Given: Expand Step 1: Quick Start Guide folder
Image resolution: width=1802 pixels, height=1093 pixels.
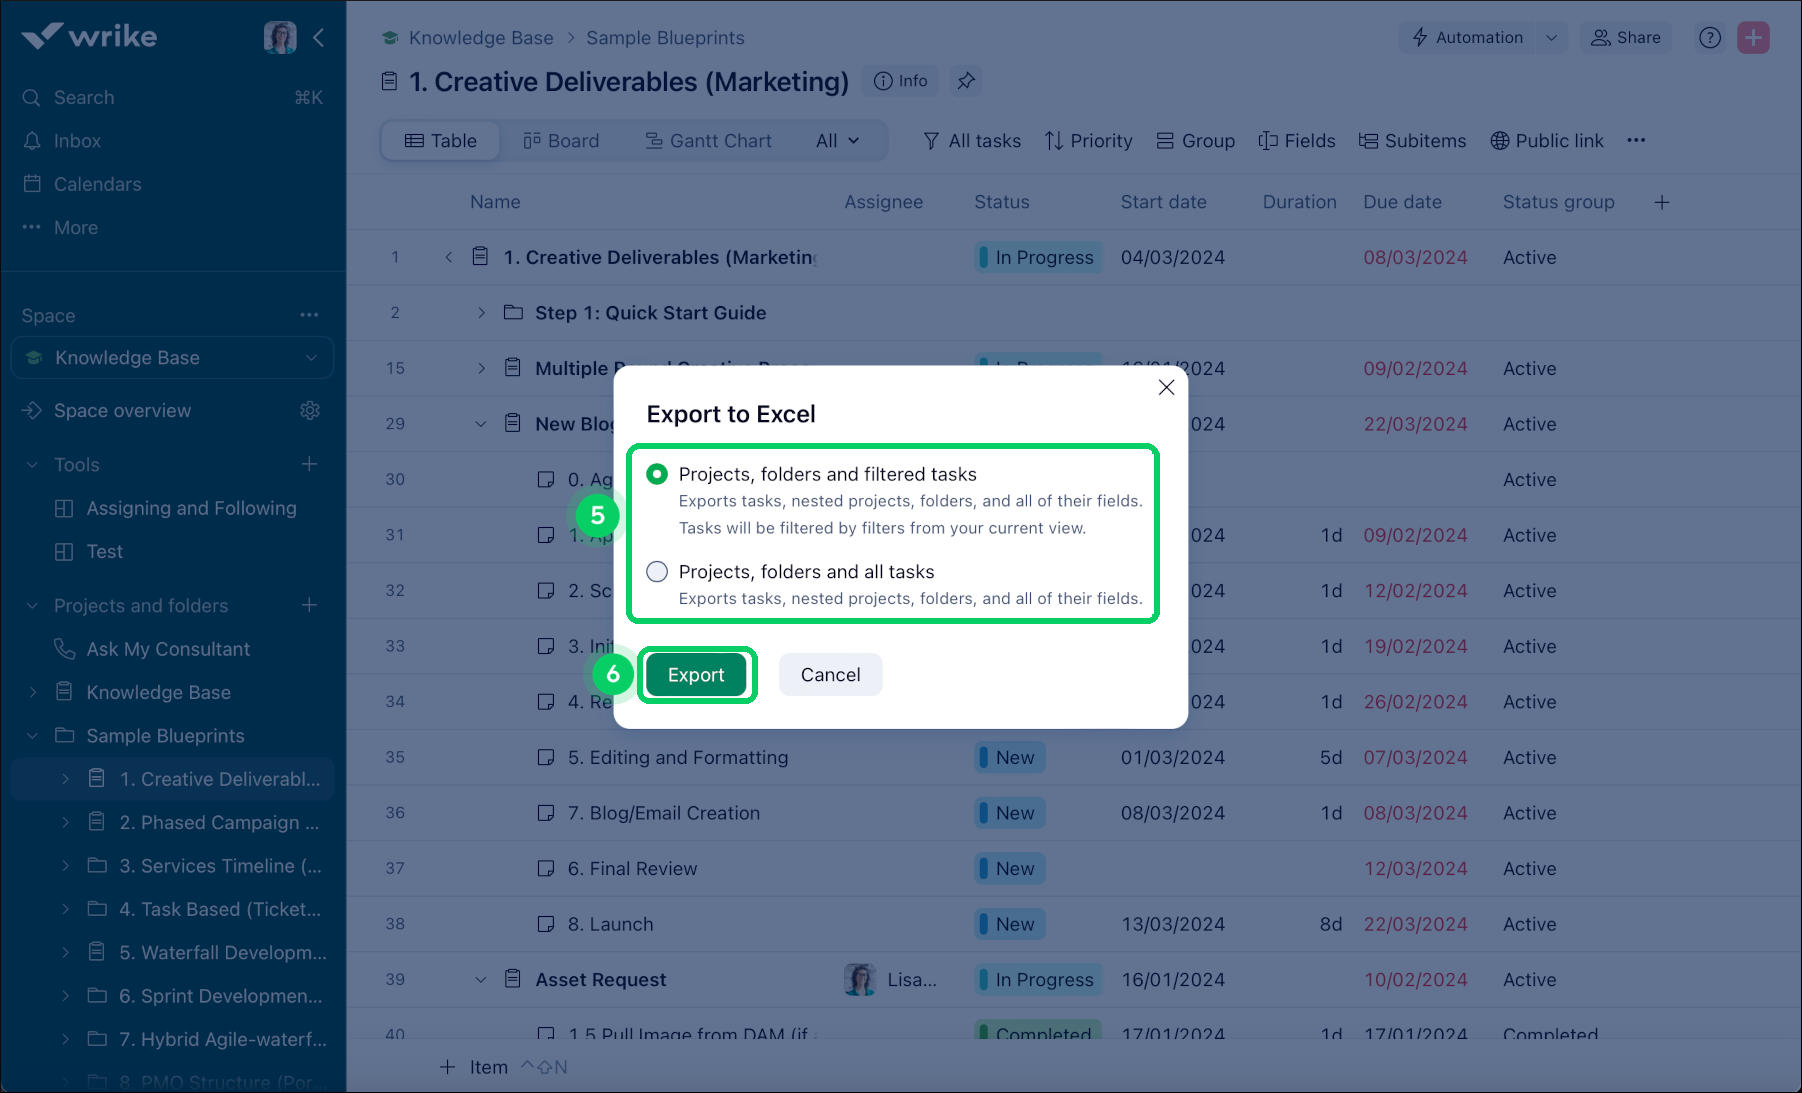Looking at the screenshot, I should [x=481, y=313].
